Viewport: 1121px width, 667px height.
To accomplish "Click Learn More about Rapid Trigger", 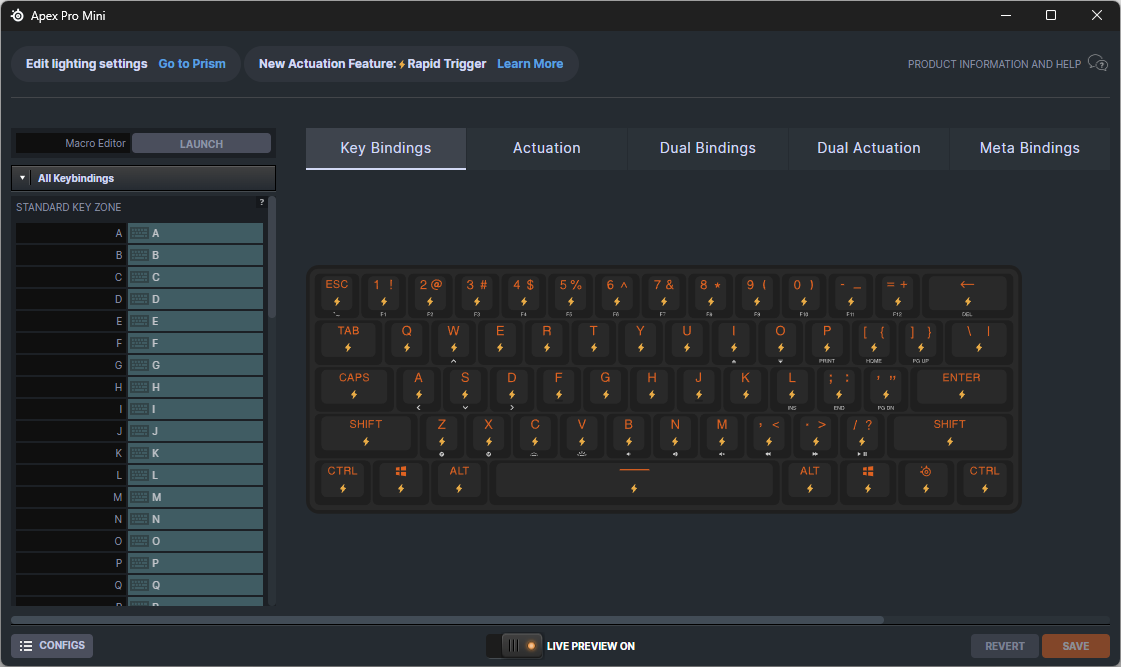I will [x=530, y=64].
